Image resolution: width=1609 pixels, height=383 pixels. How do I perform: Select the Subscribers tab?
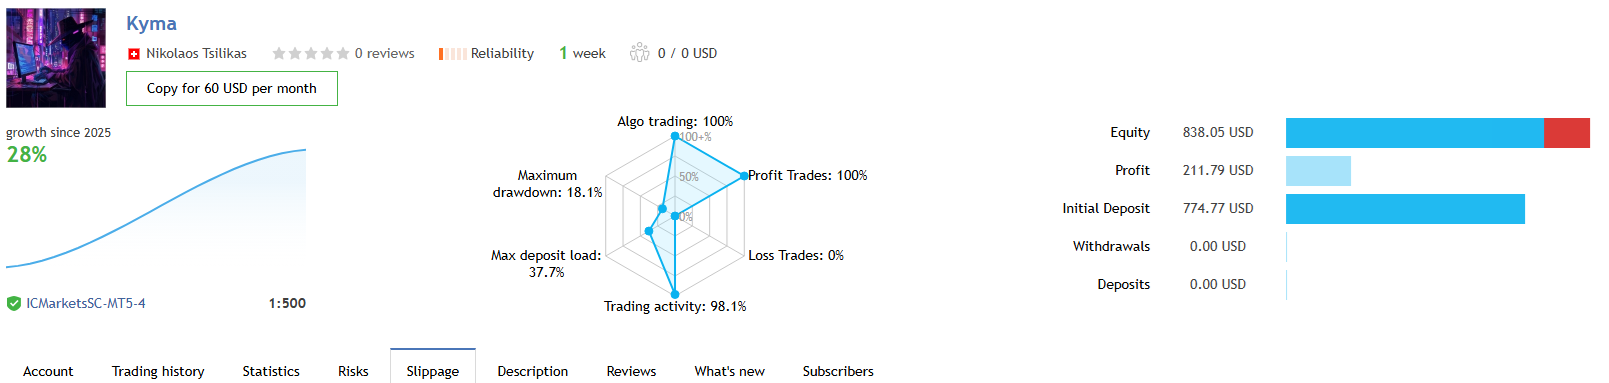838,371
